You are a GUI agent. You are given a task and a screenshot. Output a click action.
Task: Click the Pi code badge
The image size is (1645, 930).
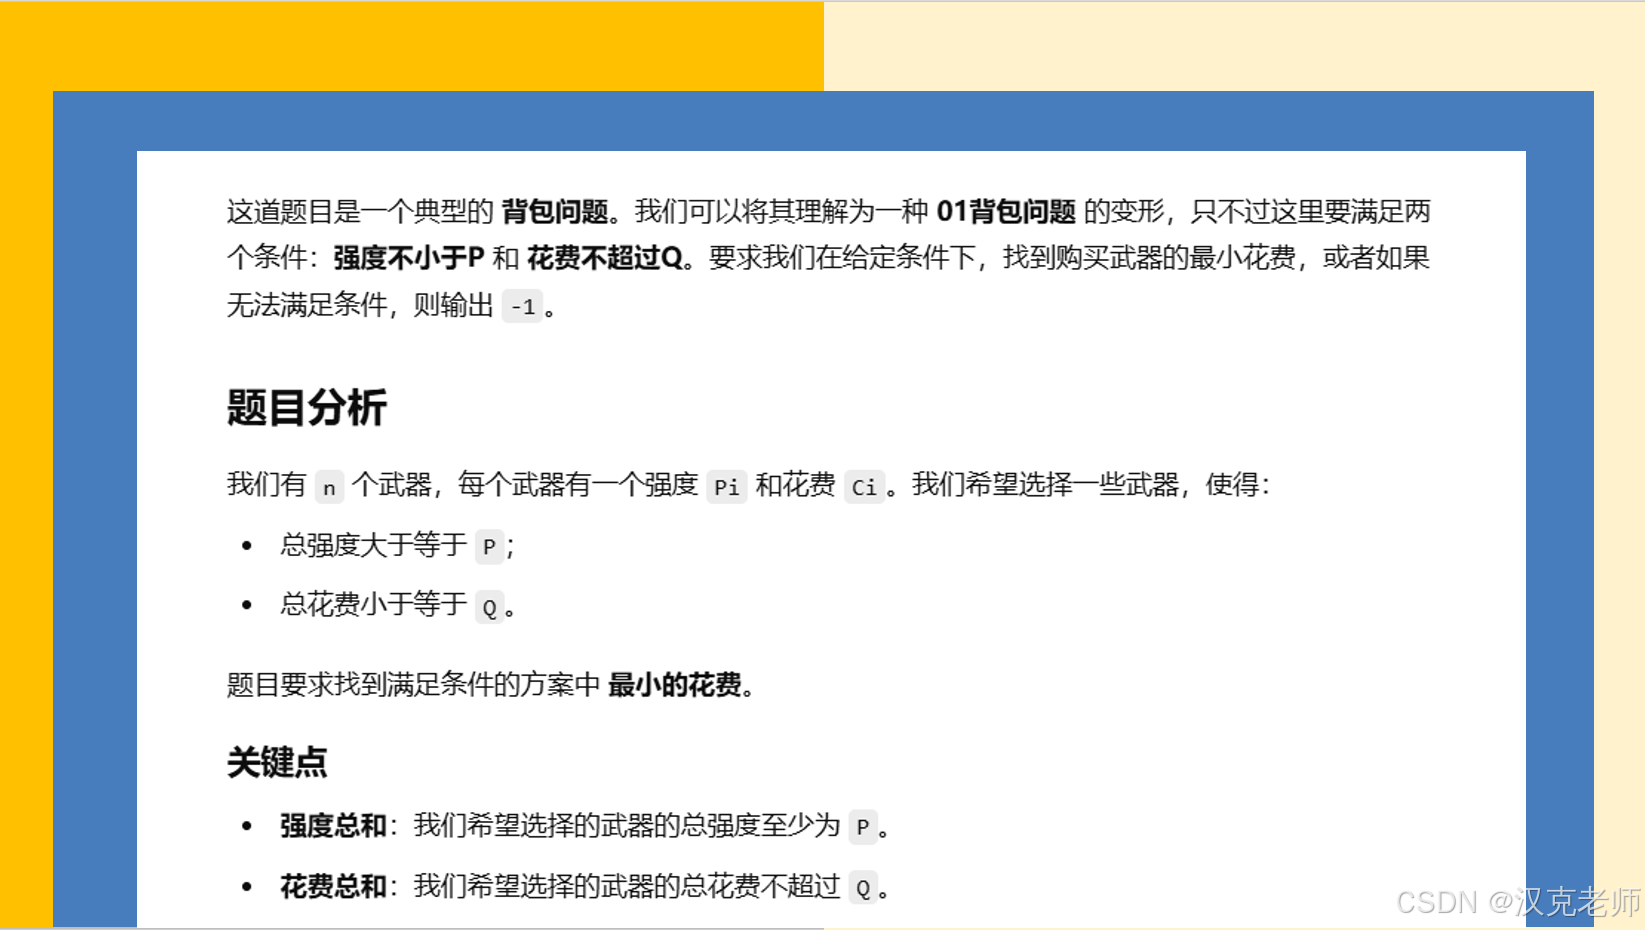click(728, 488)
